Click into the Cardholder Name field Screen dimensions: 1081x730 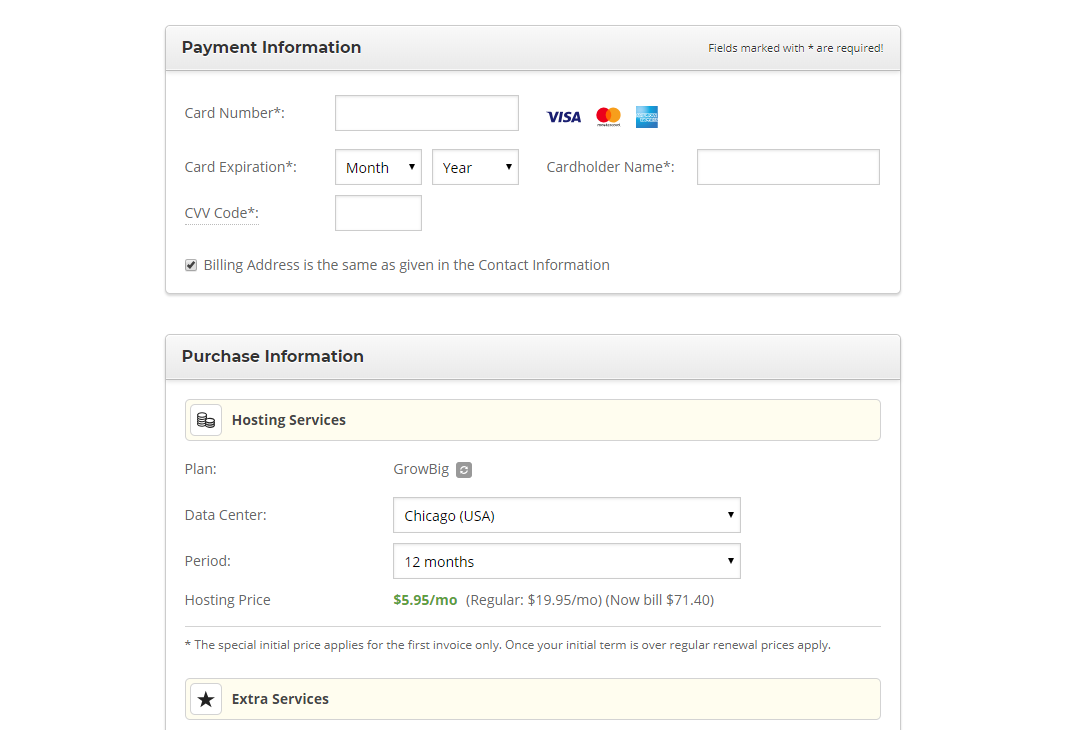[788, 167]
